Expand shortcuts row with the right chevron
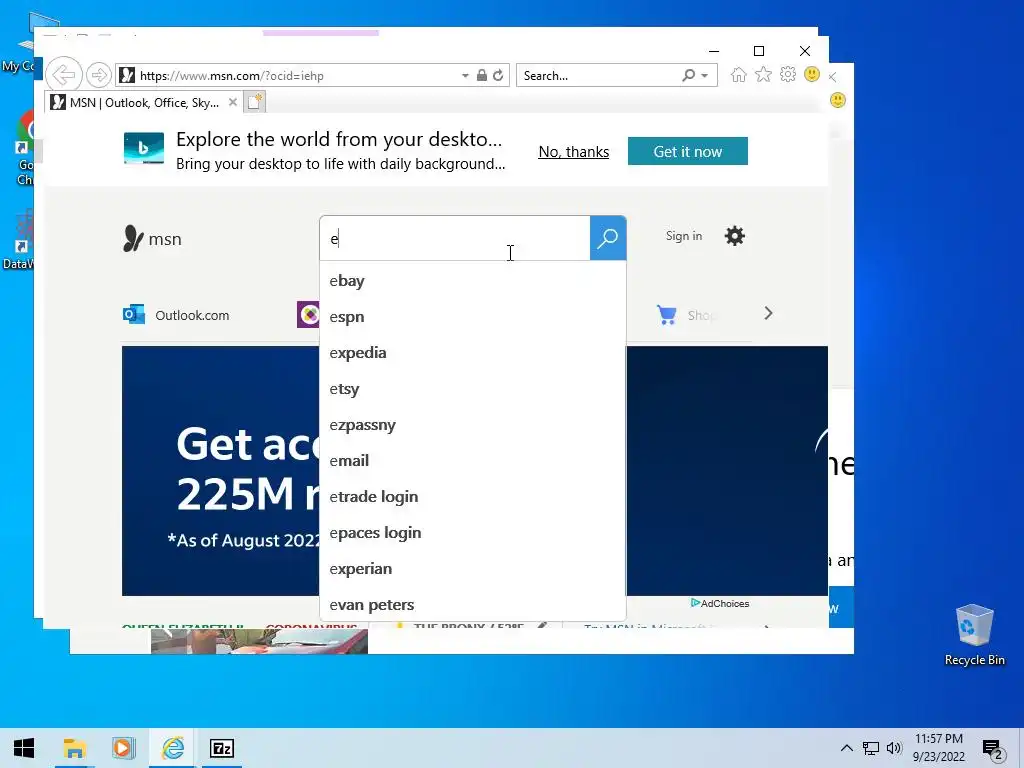 click(768, 313)
